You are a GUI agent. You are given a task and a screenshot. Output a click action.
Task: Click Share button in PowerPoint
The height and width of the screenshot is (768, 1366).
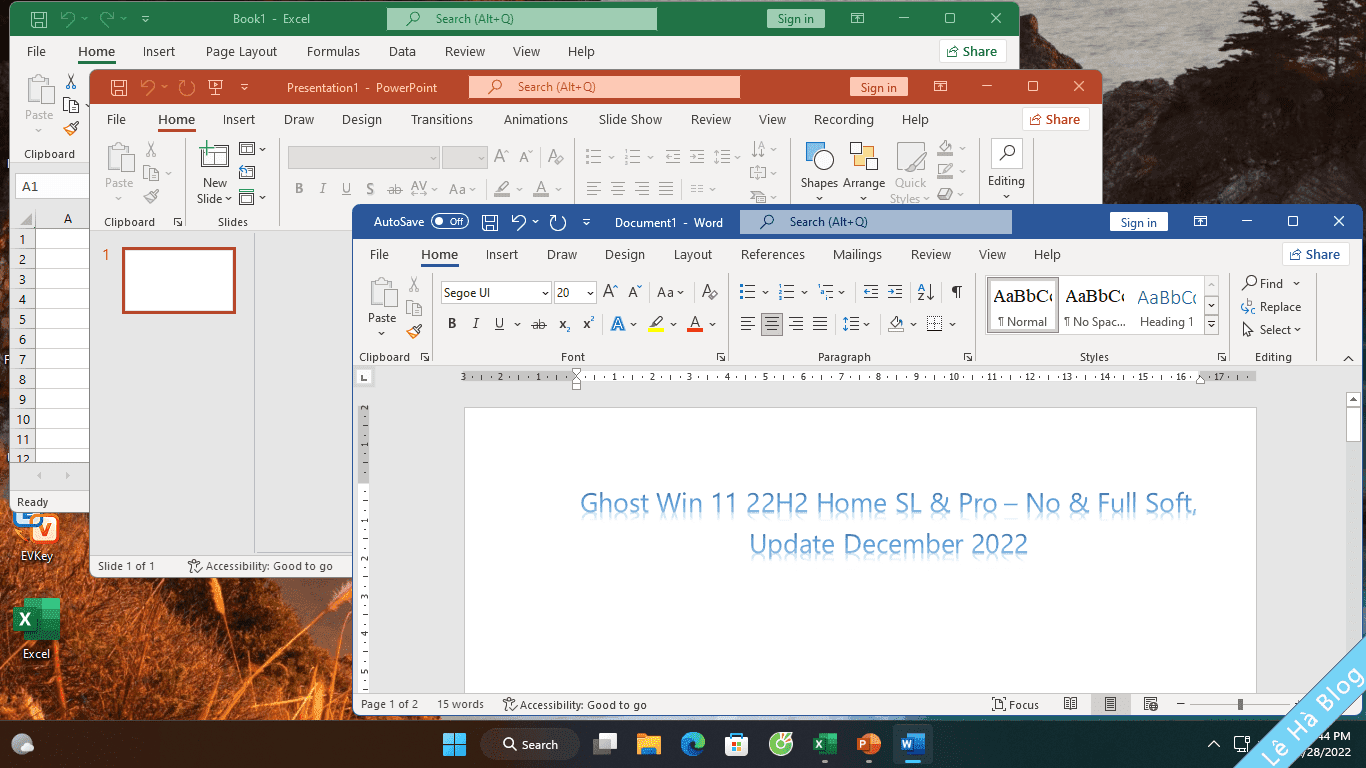[x=1055, y=119]
